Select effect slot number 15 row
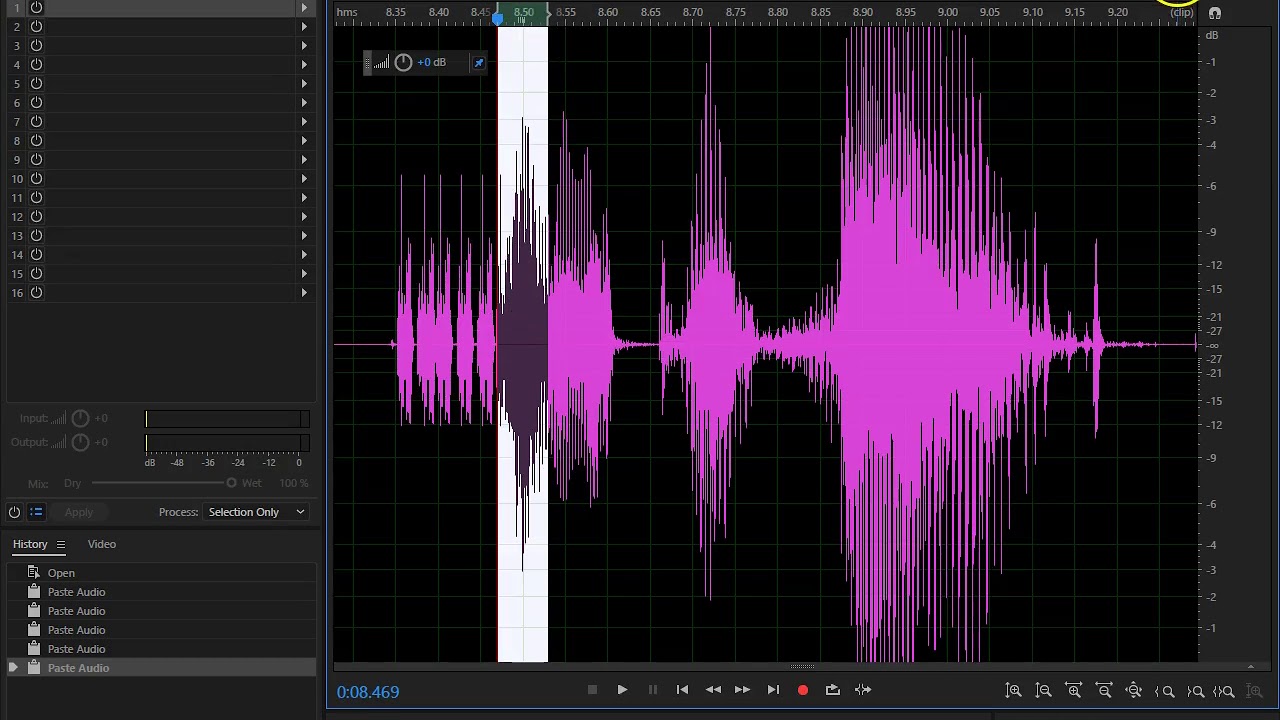This screenshot has width=1280, height=720. pyautogui.click(x=160, y=273)
